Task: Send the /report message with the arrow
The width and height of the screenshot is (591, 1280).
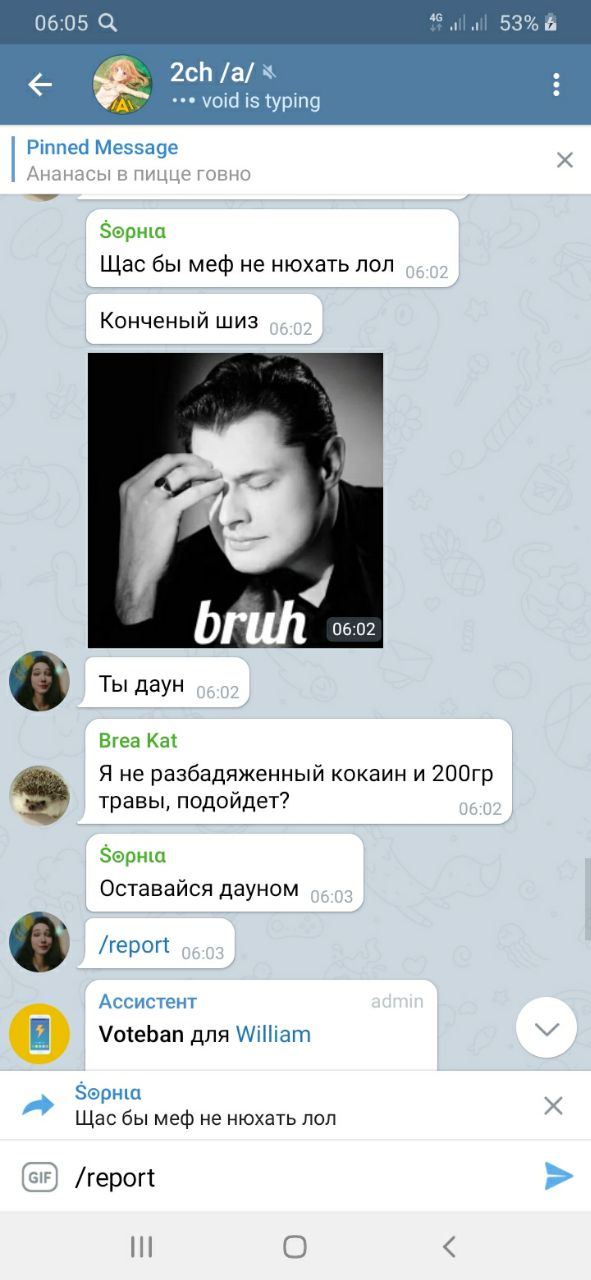Action: 558,1176
